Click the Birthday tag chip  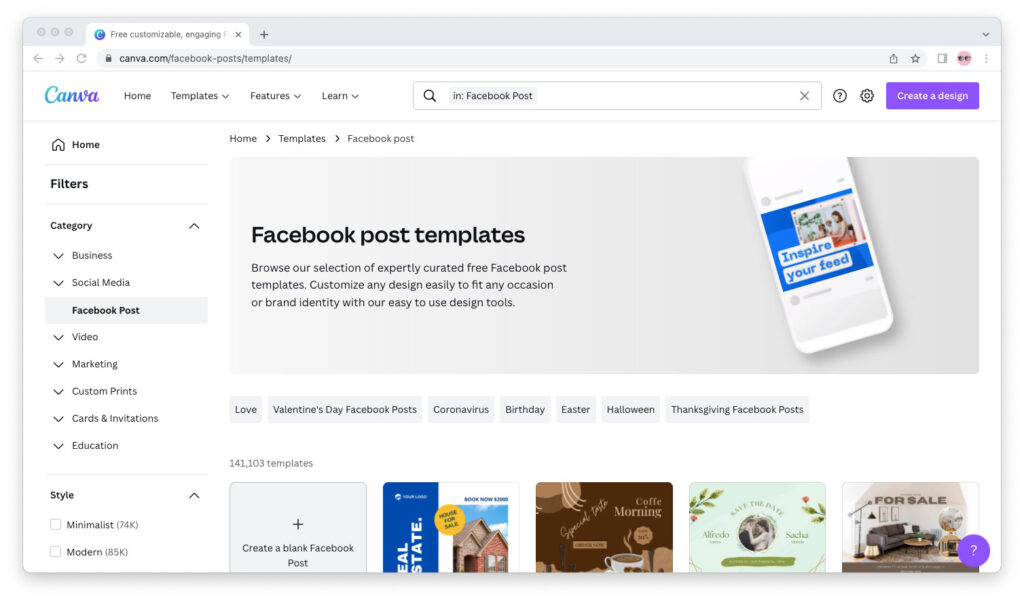click(525, 410)
